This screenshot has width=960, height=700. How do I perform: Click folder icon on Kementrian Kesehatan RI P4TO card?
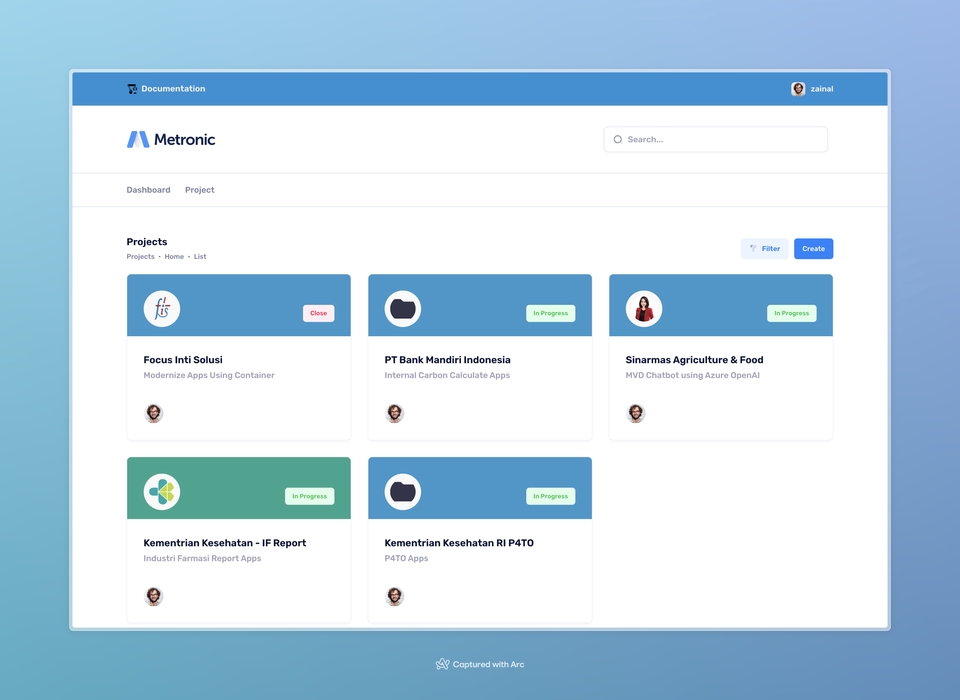[x=403, y=492]
